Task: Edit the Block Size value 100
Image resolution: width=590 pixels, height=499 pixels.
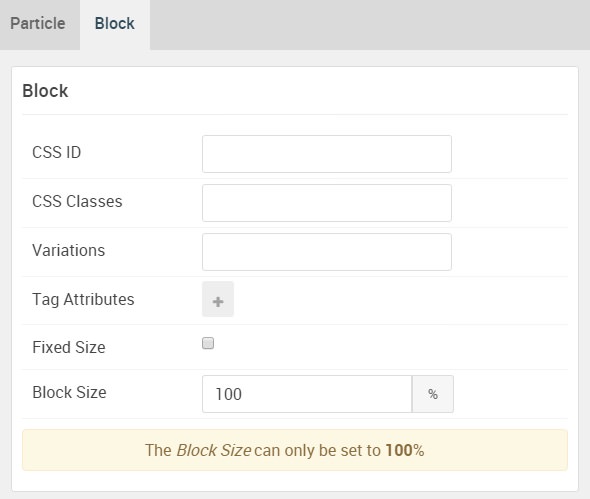Action: [307, 394]
